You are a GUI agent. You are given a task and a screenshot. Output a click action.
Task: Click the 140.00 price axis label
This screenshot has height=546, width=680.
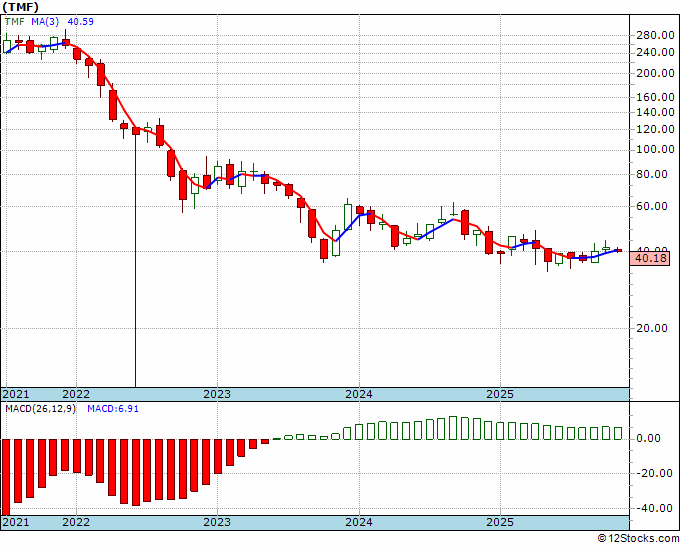pos(655,112)
